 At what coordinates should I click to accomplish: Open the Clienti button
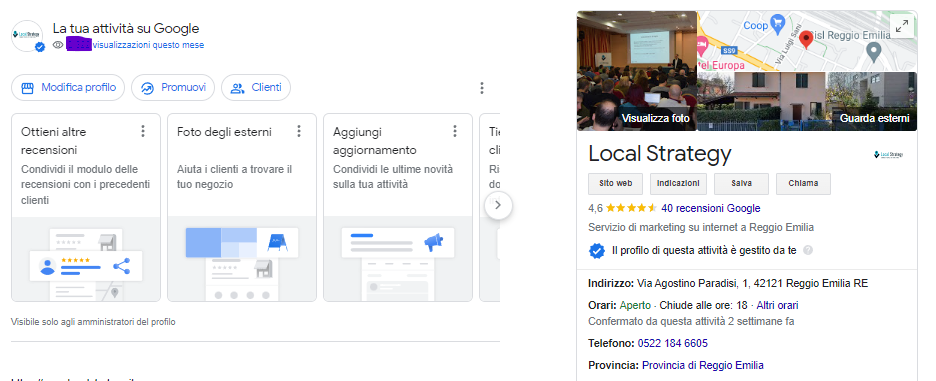(x=256, y=88)
